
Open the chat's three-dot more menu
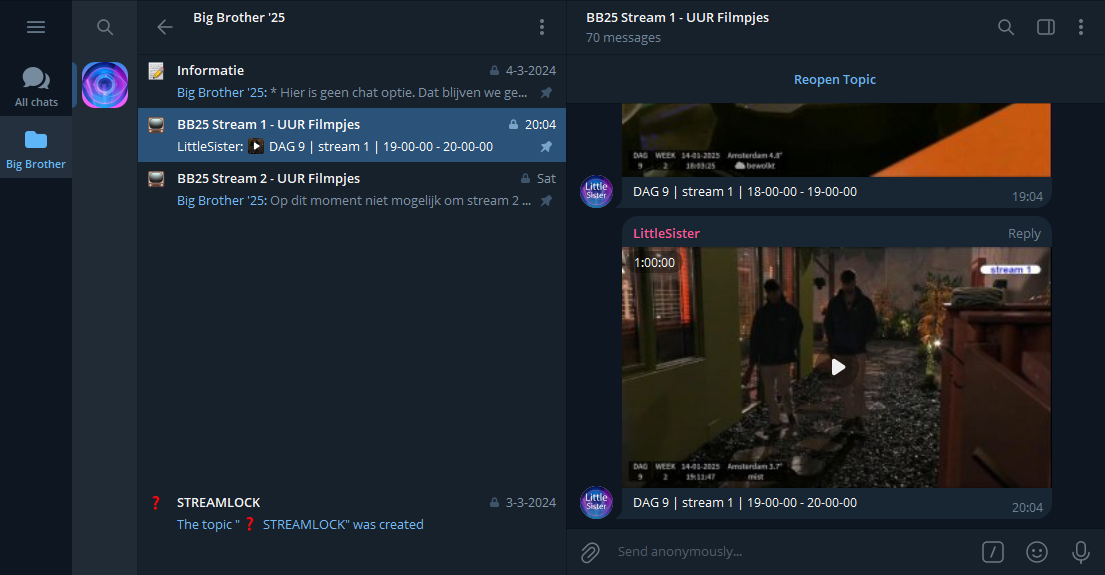coord(1080,27)
